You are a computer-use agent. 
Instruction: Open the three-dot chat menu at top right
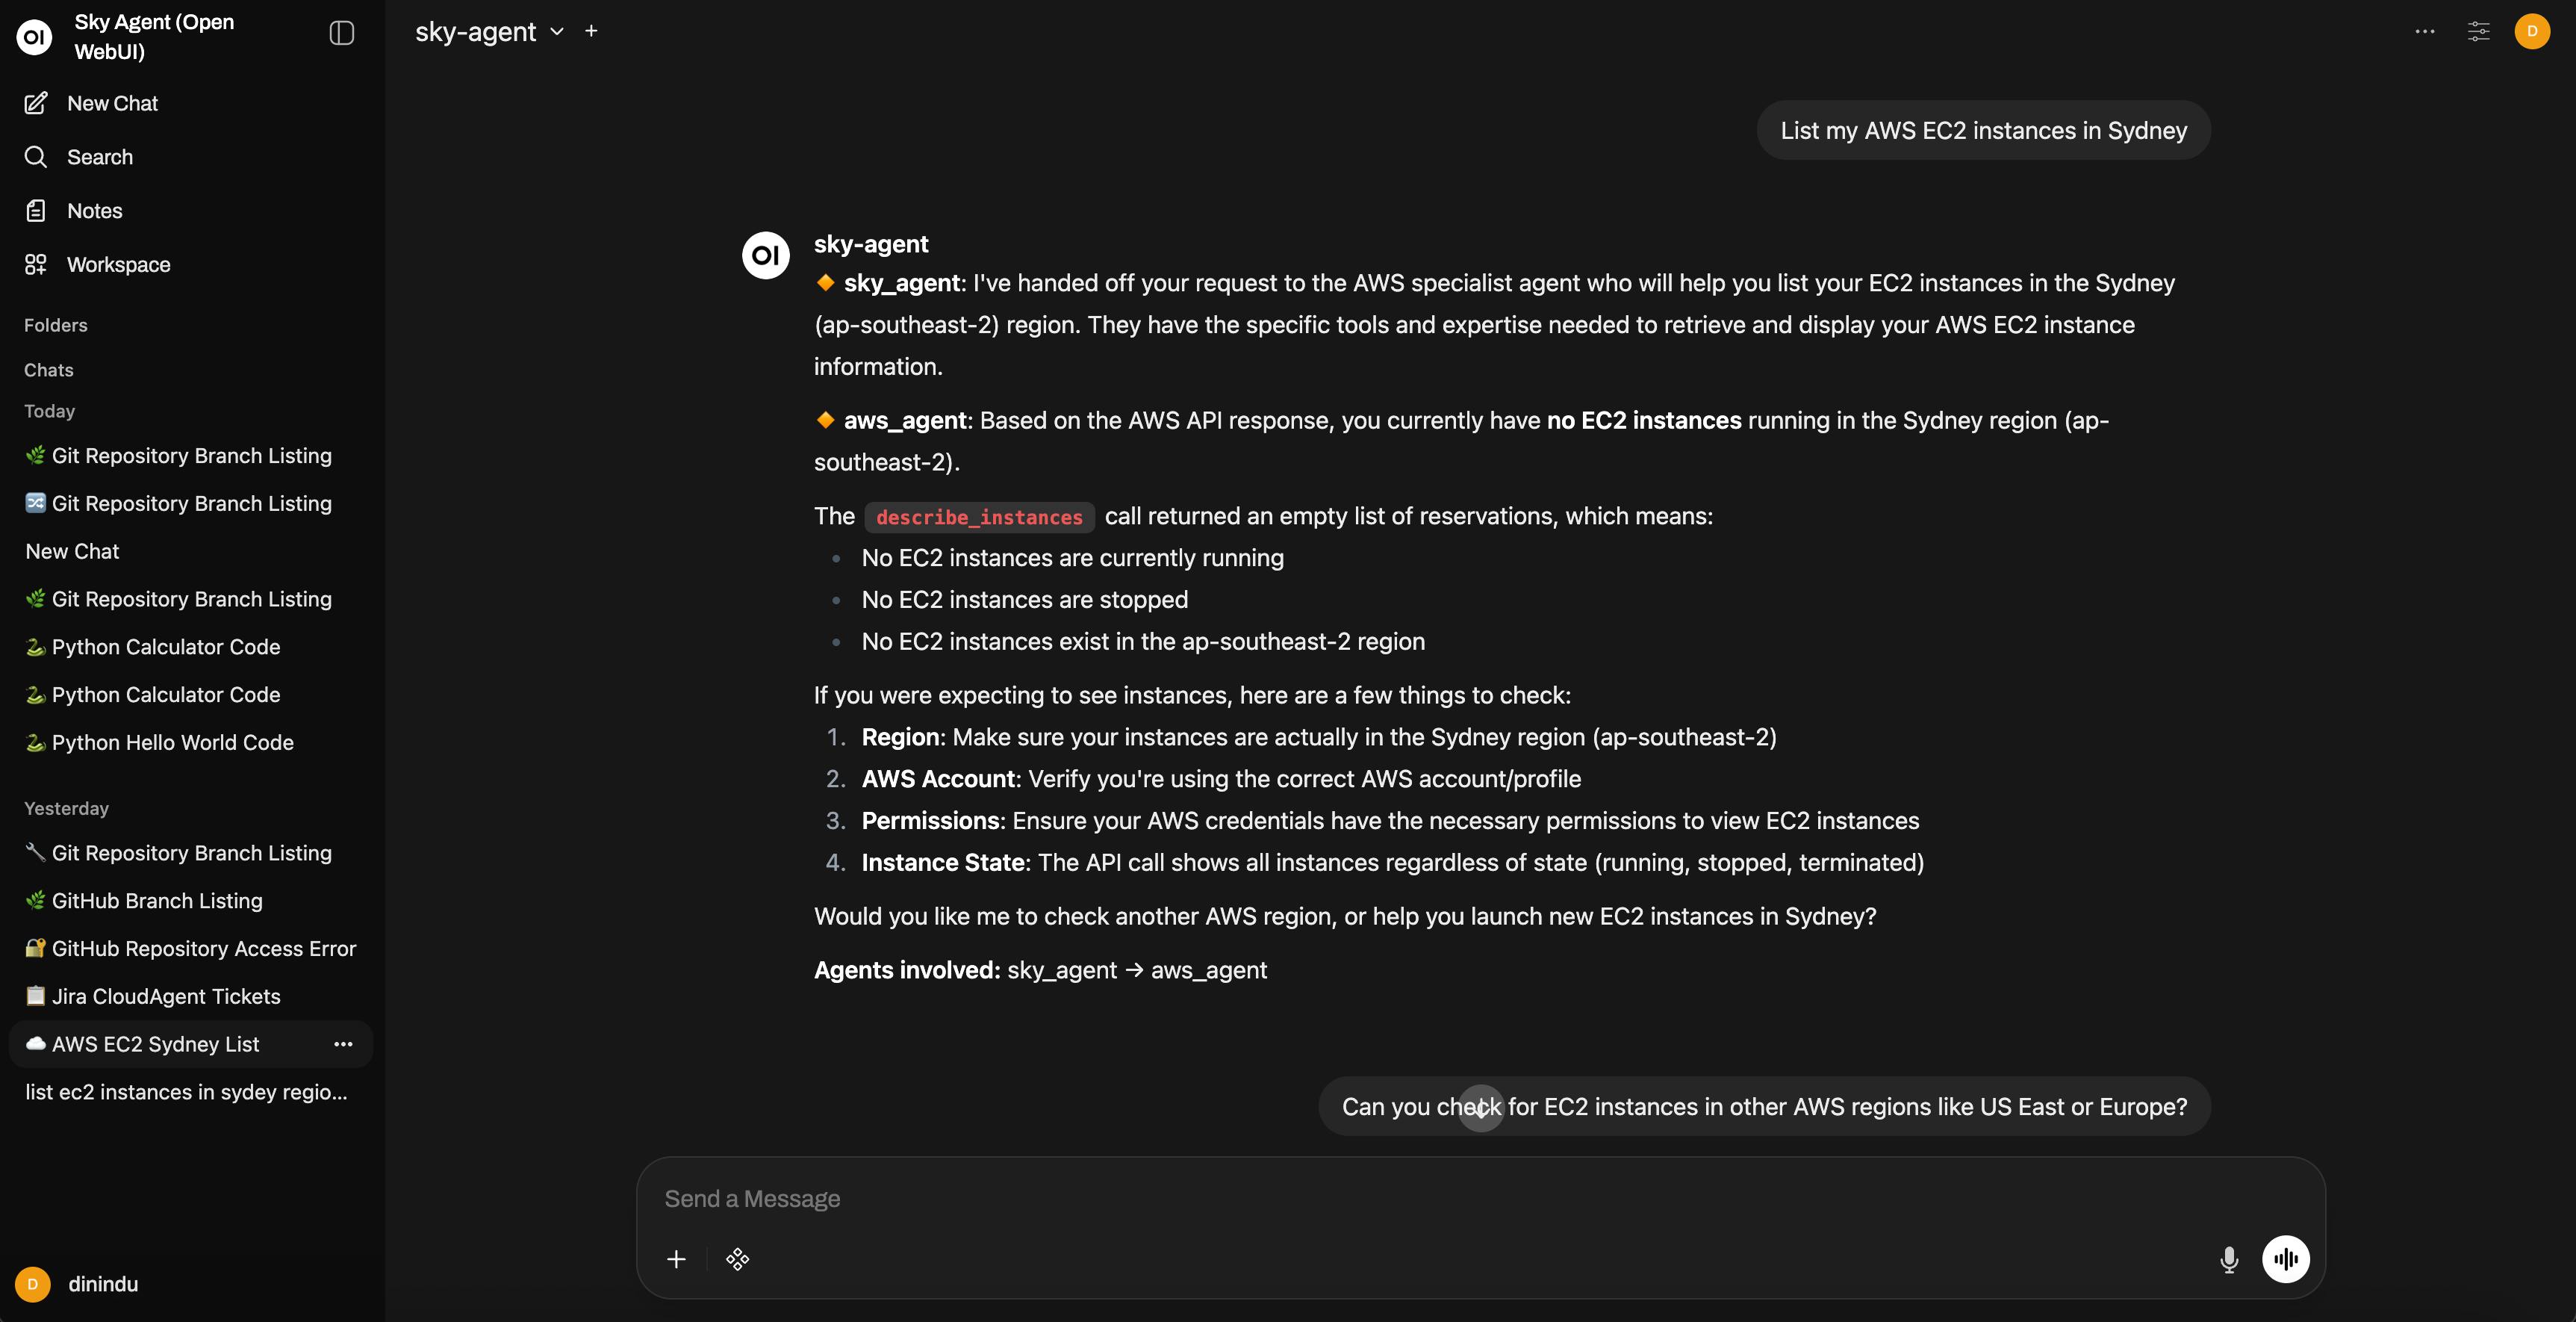(x=2424, y=31)
